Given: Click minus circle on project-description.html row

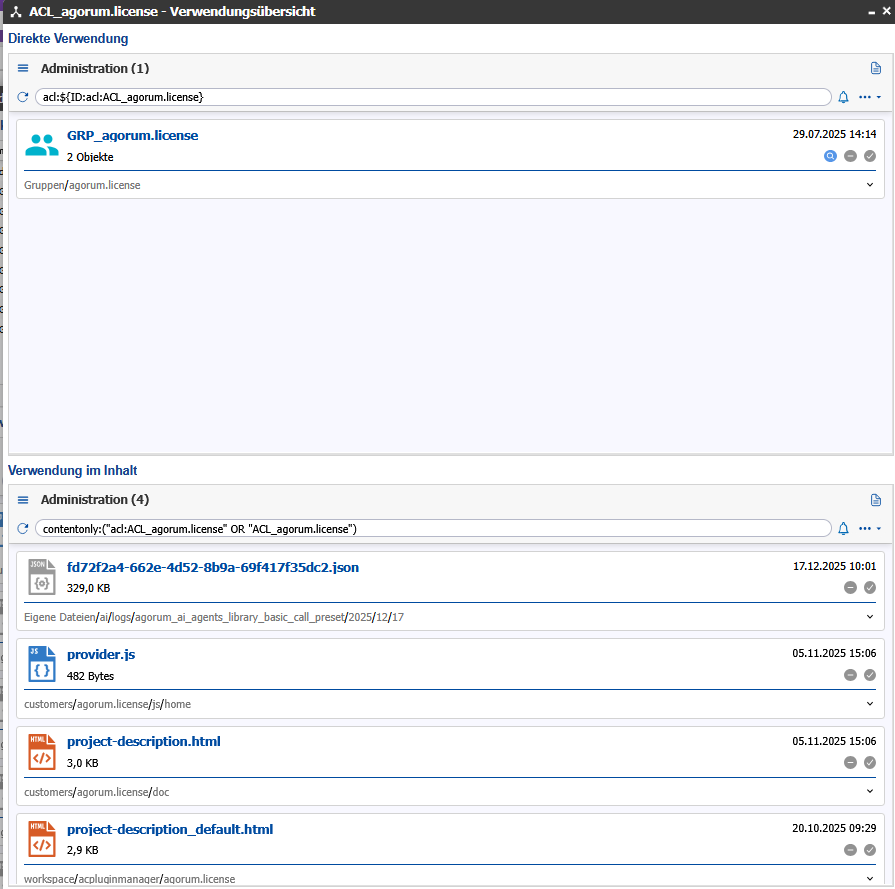Looking at the screenshot, I should (x=850, y=762).
